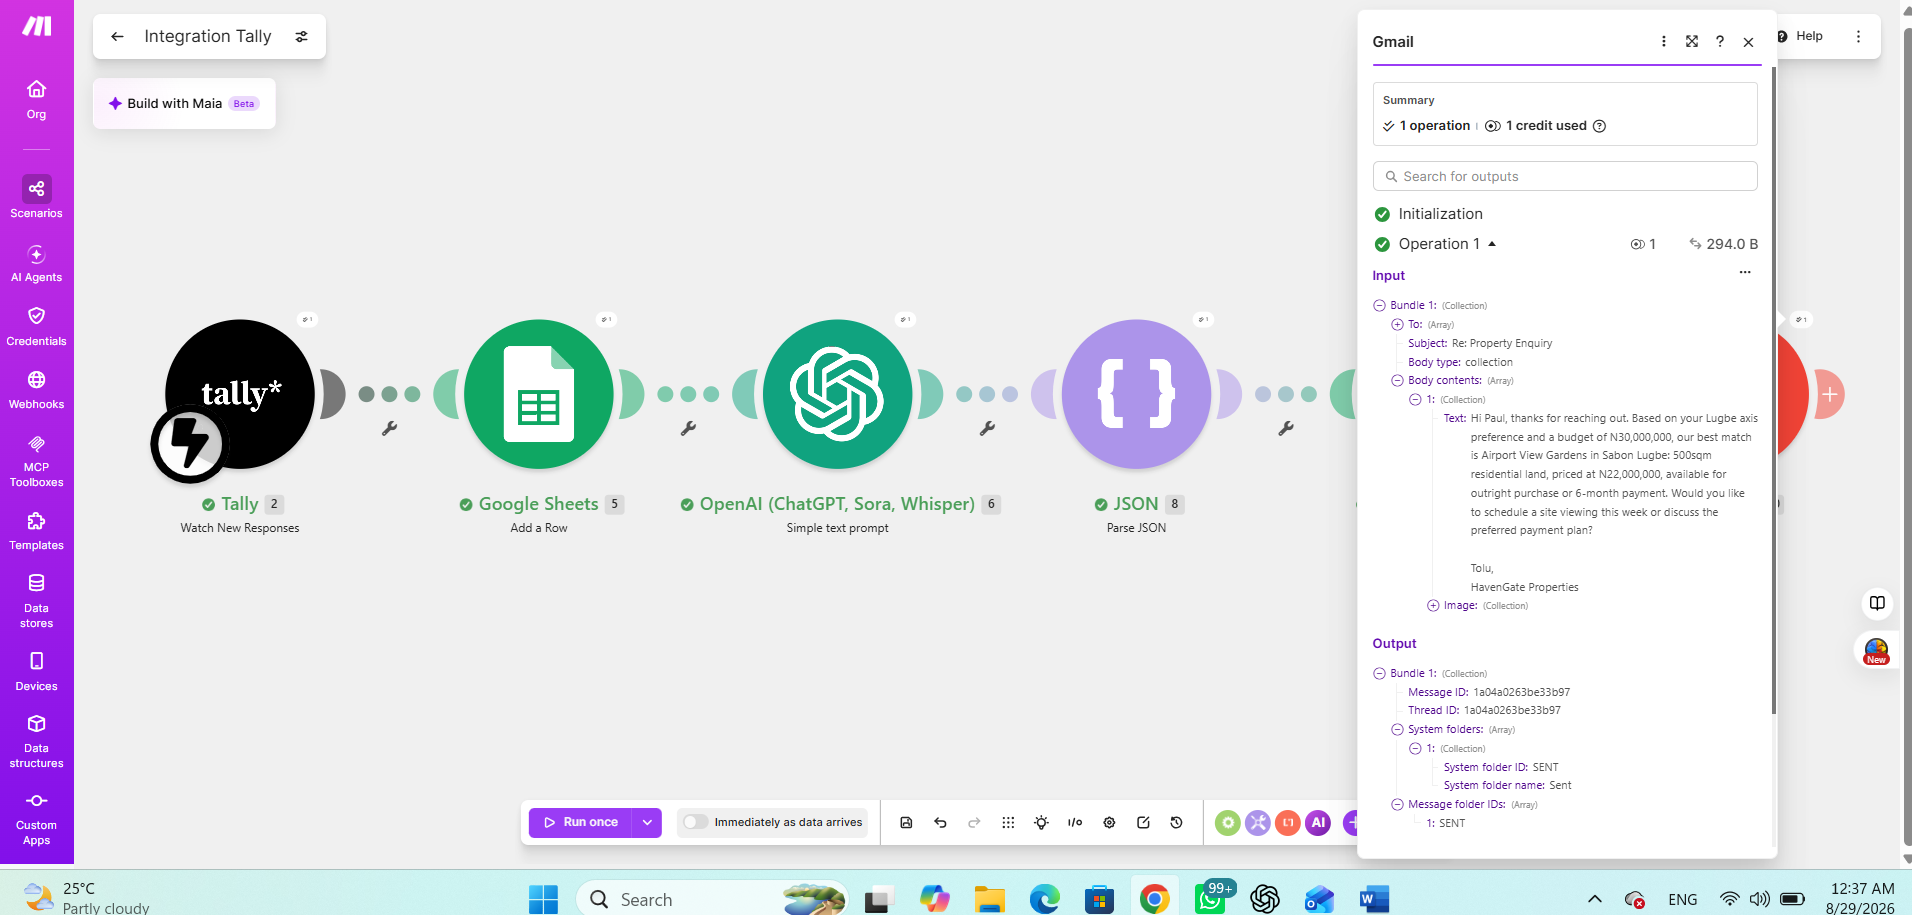This screenshot has width=1912, height=915.
Task: Click the Google Sheets module
Action: (x=539, y=394)
